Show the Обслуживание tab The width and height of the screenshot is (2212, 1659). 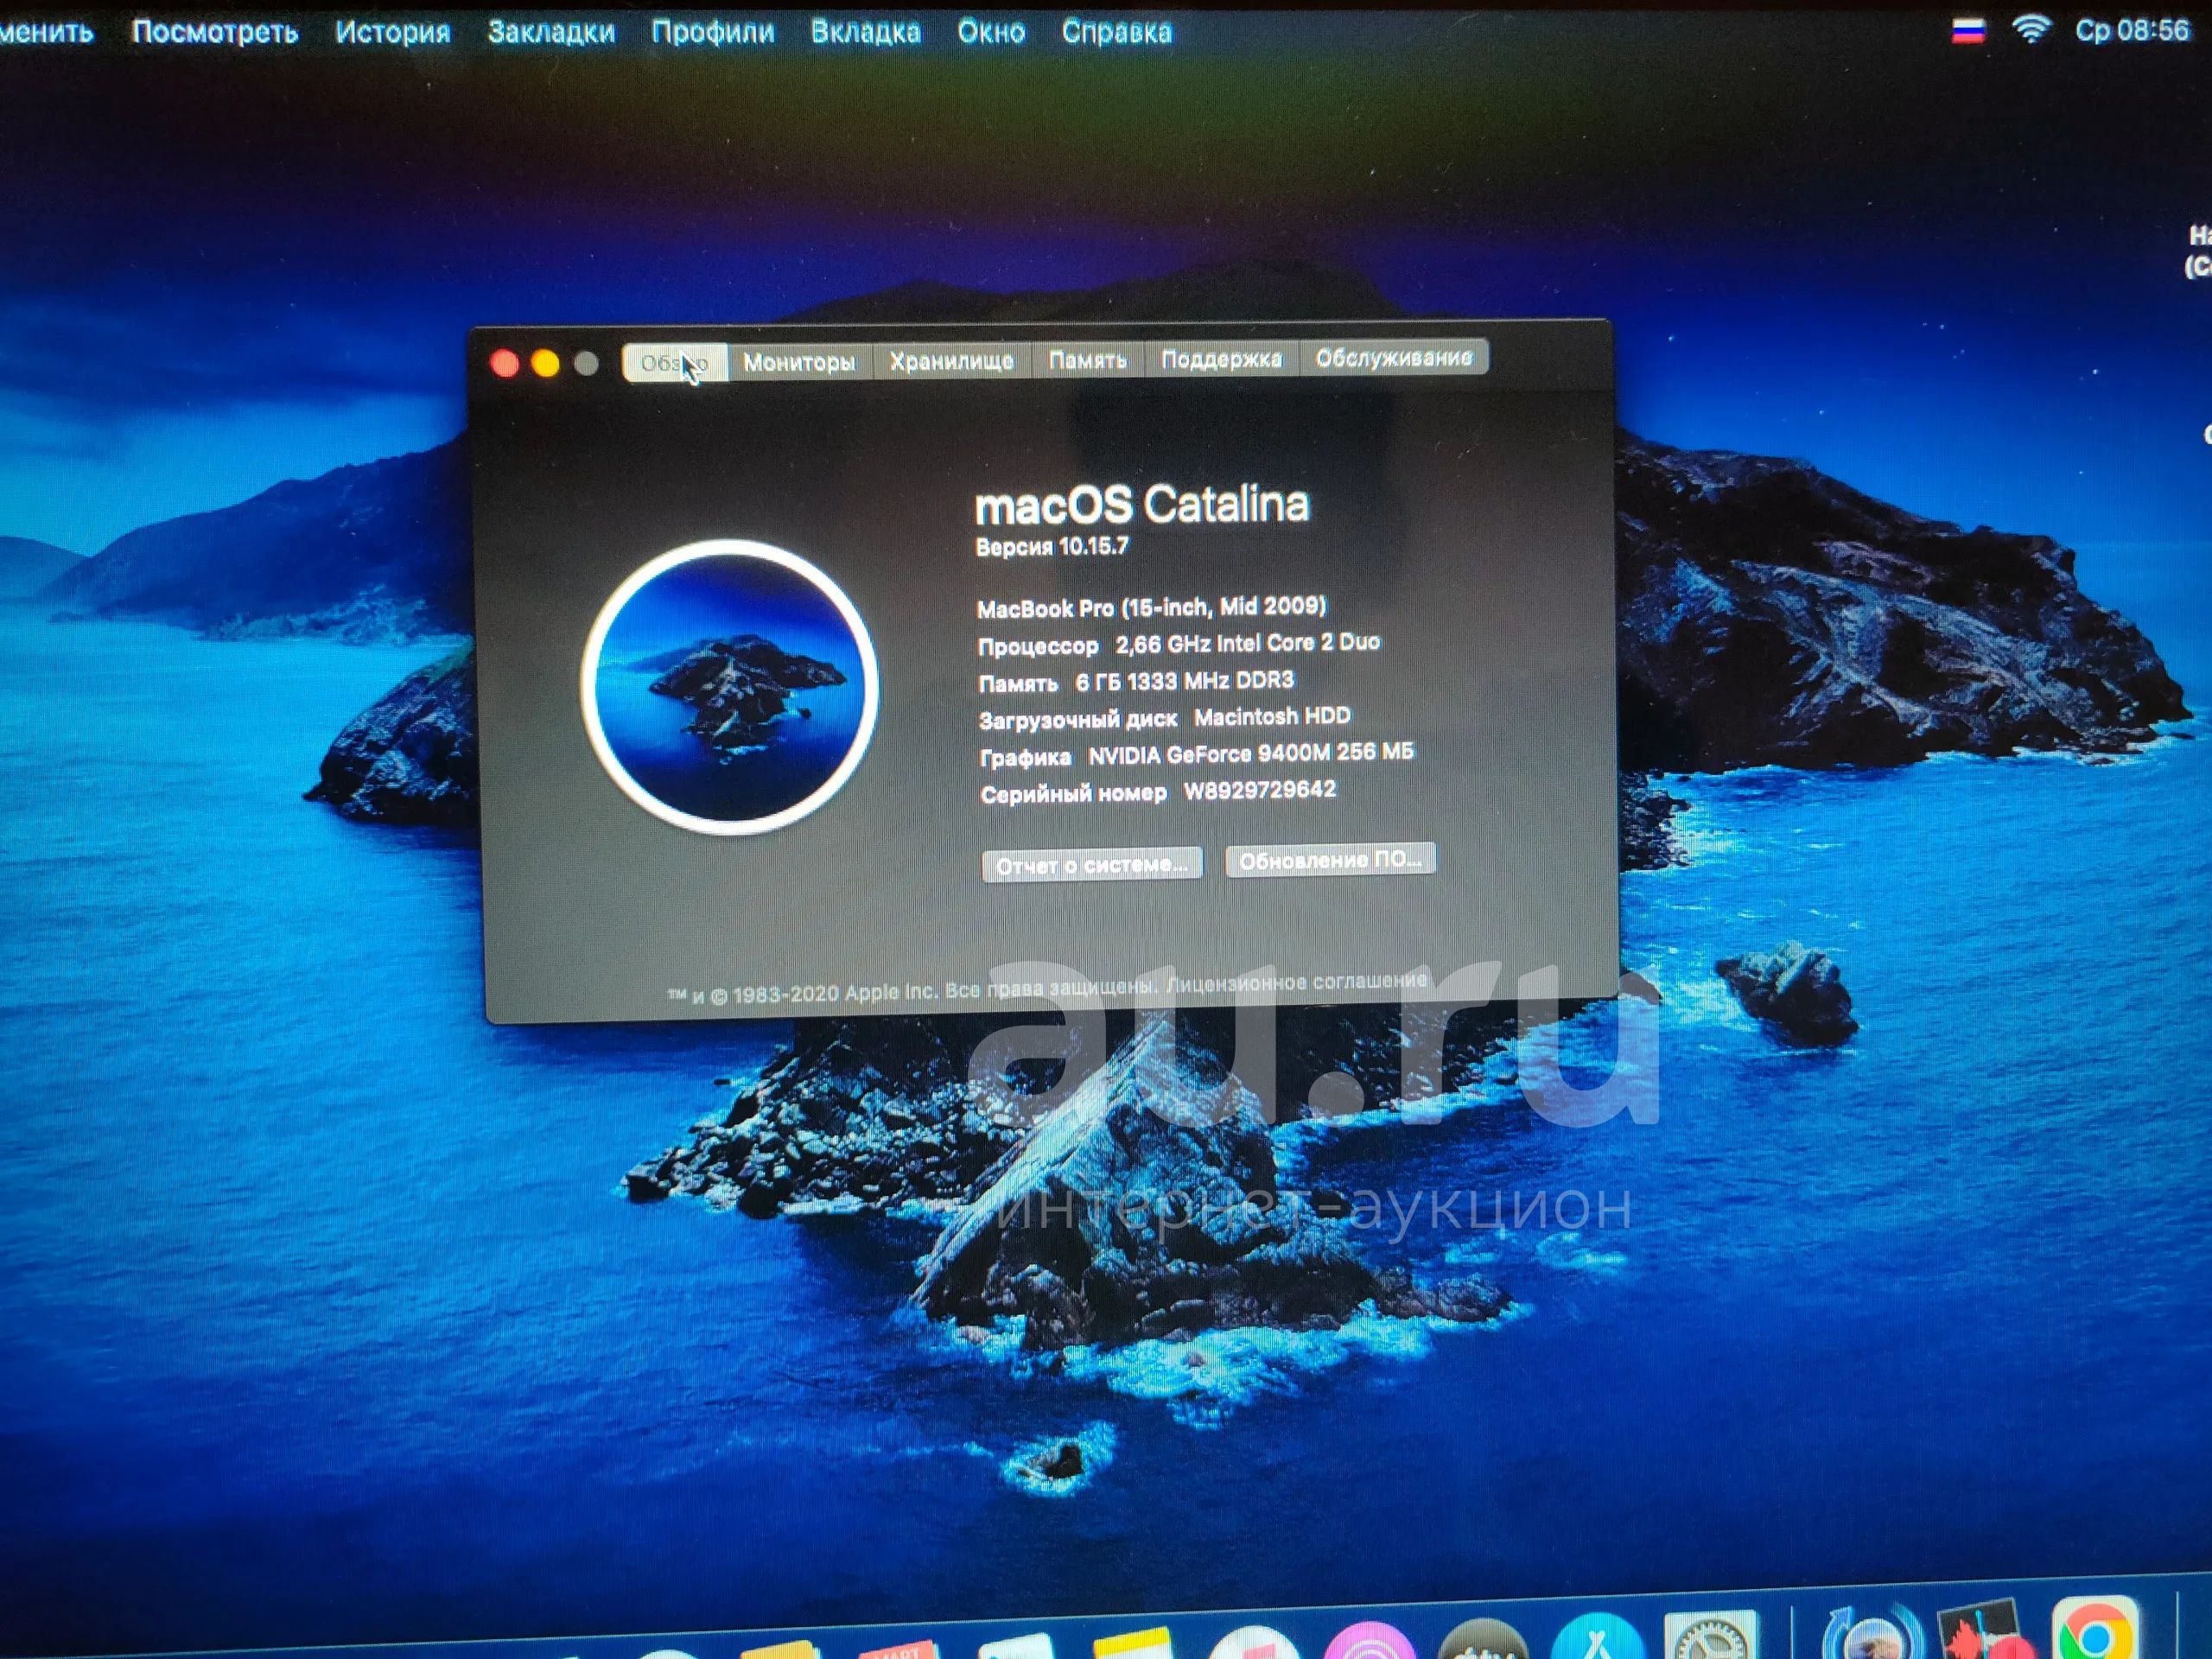point(1394,357)
